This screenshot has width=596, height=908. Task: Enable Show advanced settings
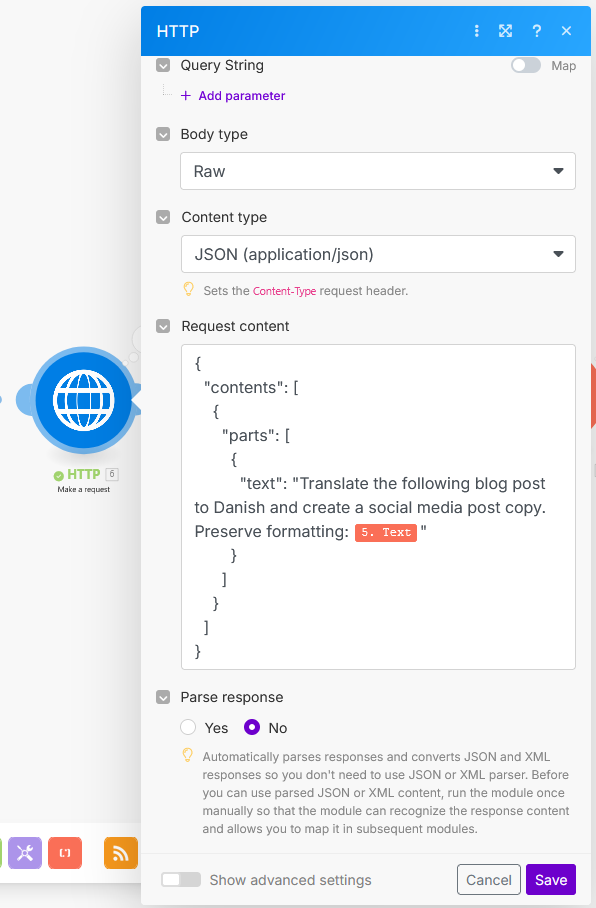(180, 880)
